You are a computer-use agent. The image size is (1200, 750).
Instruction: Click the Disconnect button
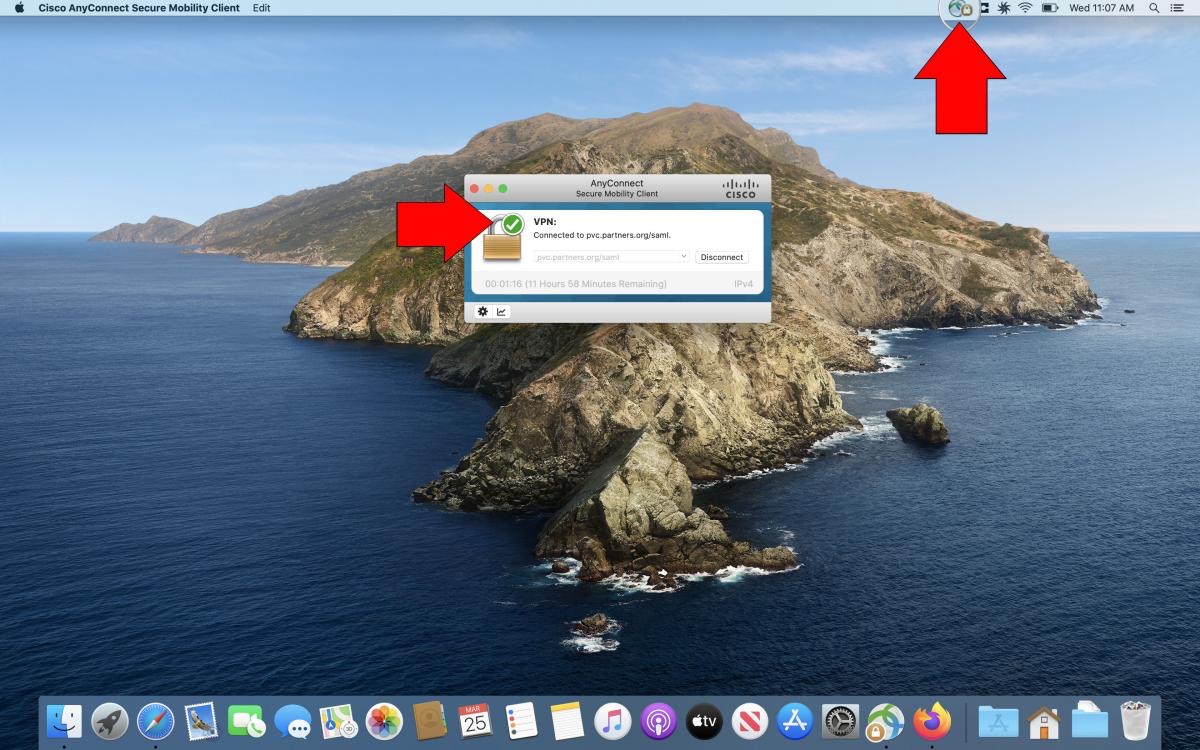pyautogui.click(x=722, y=257)
